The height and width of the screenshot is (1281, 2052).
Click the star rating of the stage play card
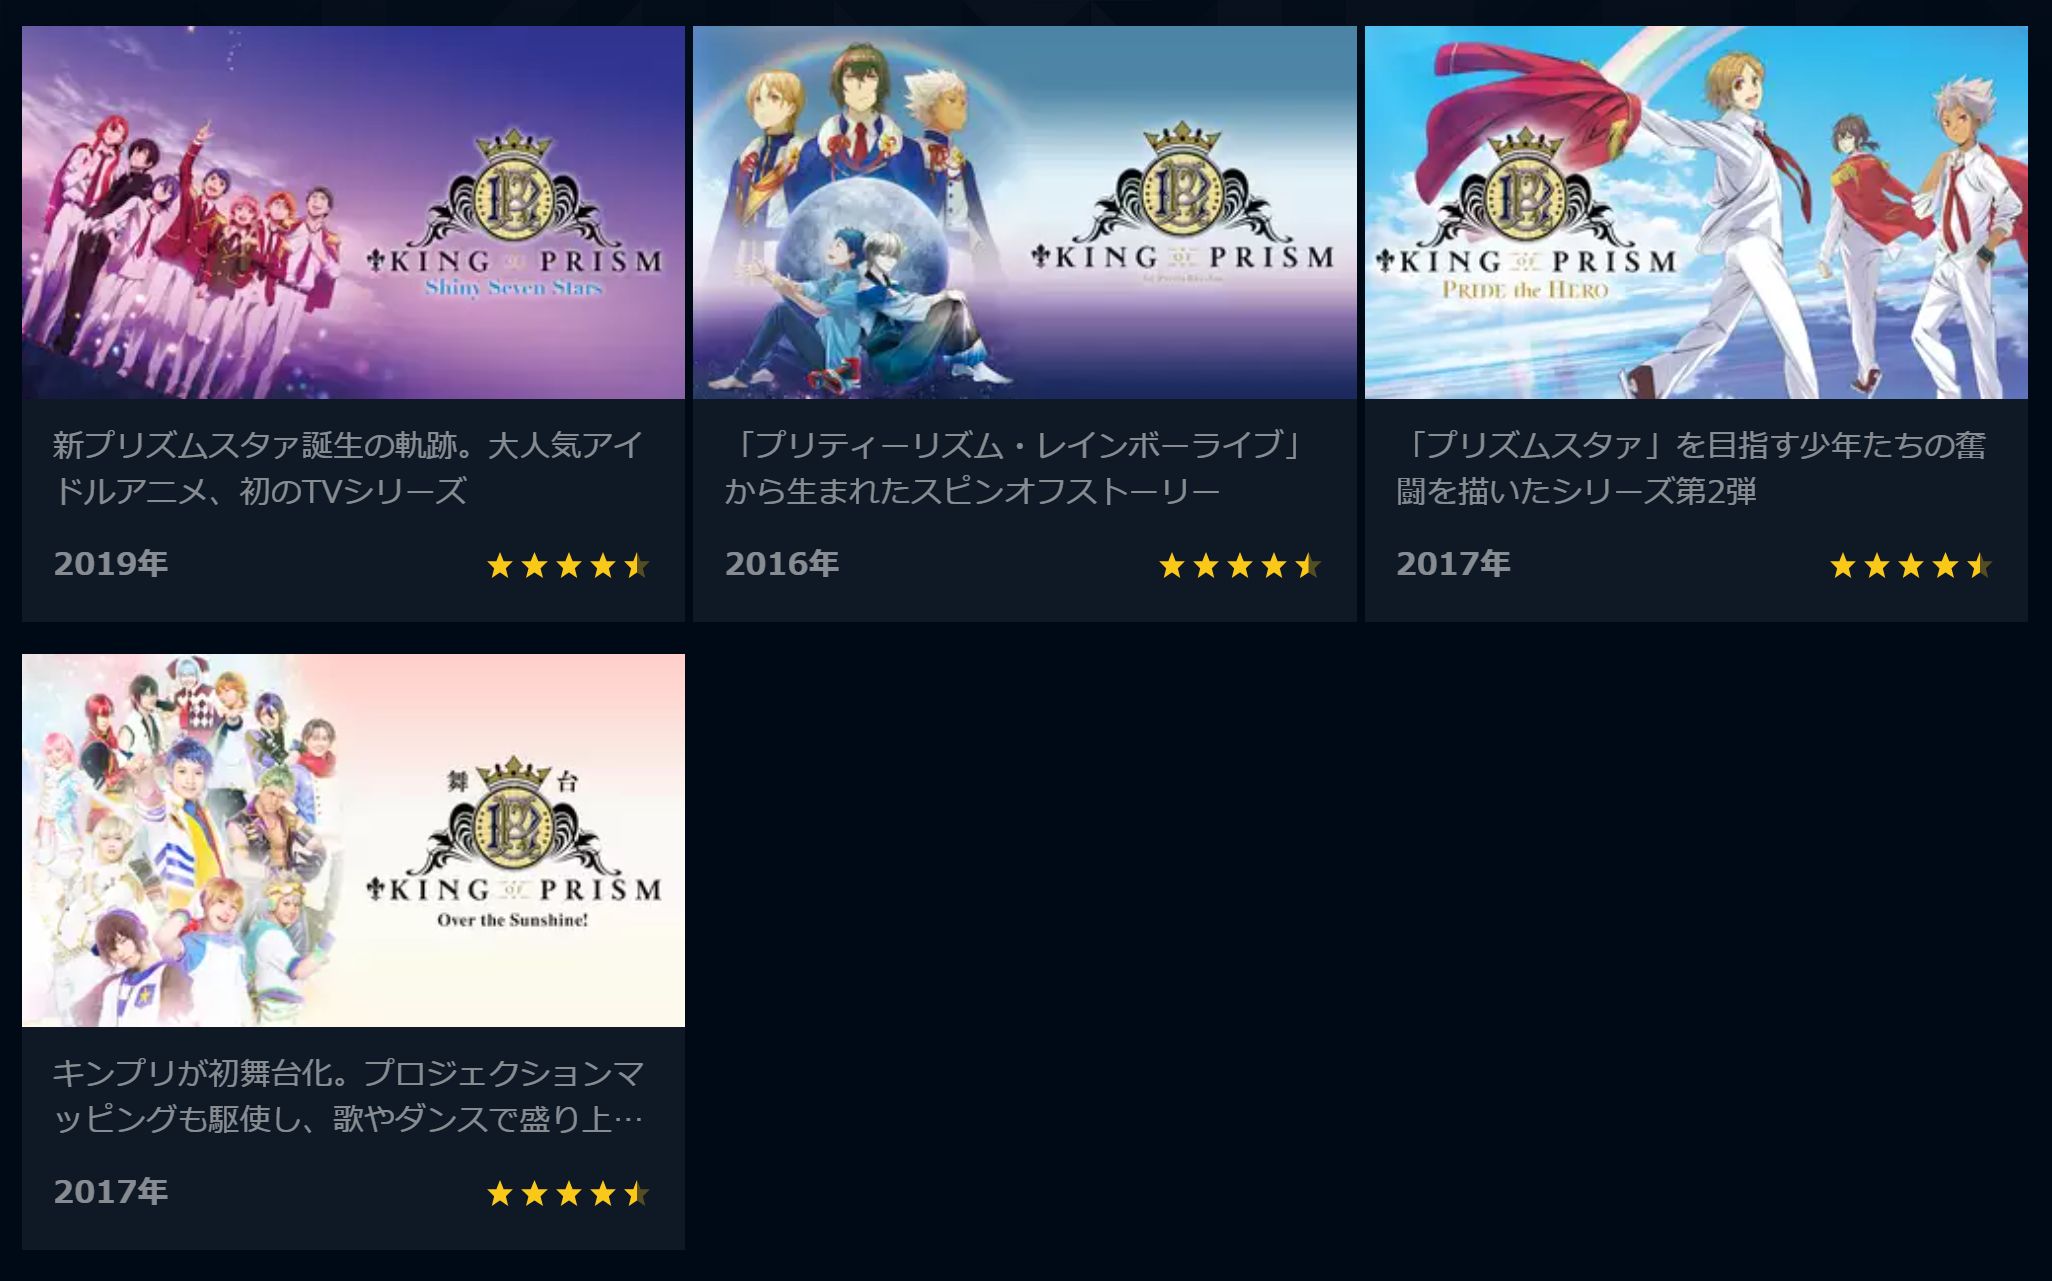568,1193
